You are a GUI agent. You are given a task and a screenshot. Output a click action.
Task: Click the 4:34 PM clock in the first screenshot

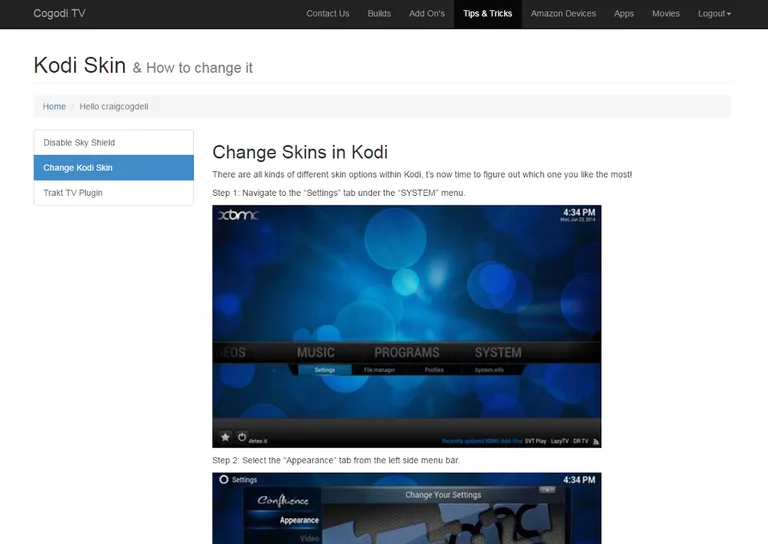tap(579, 212)
